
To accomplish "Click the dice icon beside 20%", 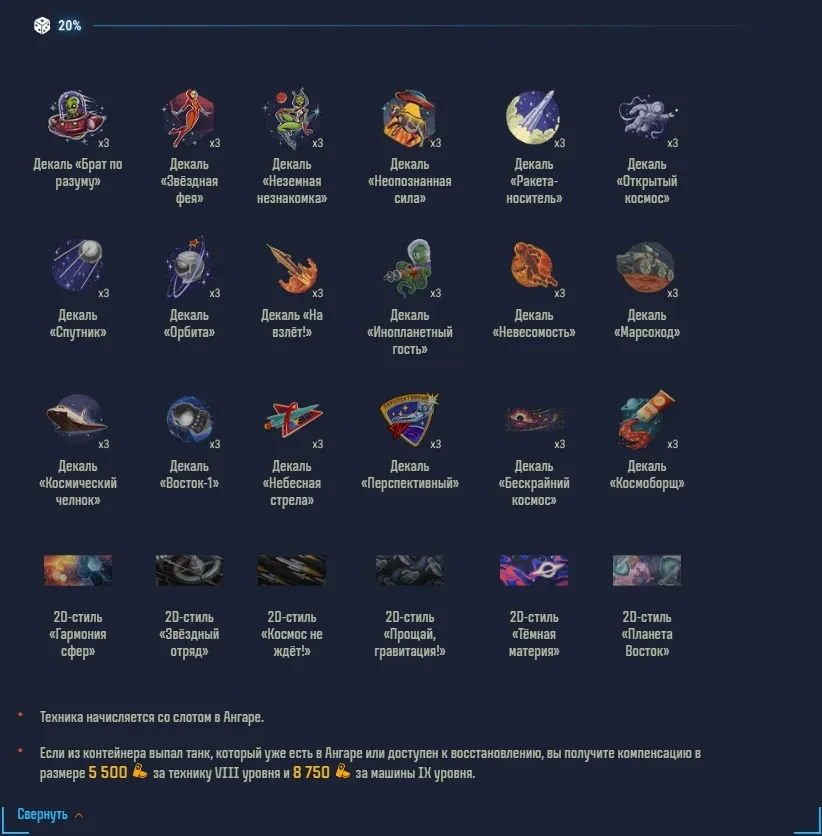I will [x=42, y=25].
